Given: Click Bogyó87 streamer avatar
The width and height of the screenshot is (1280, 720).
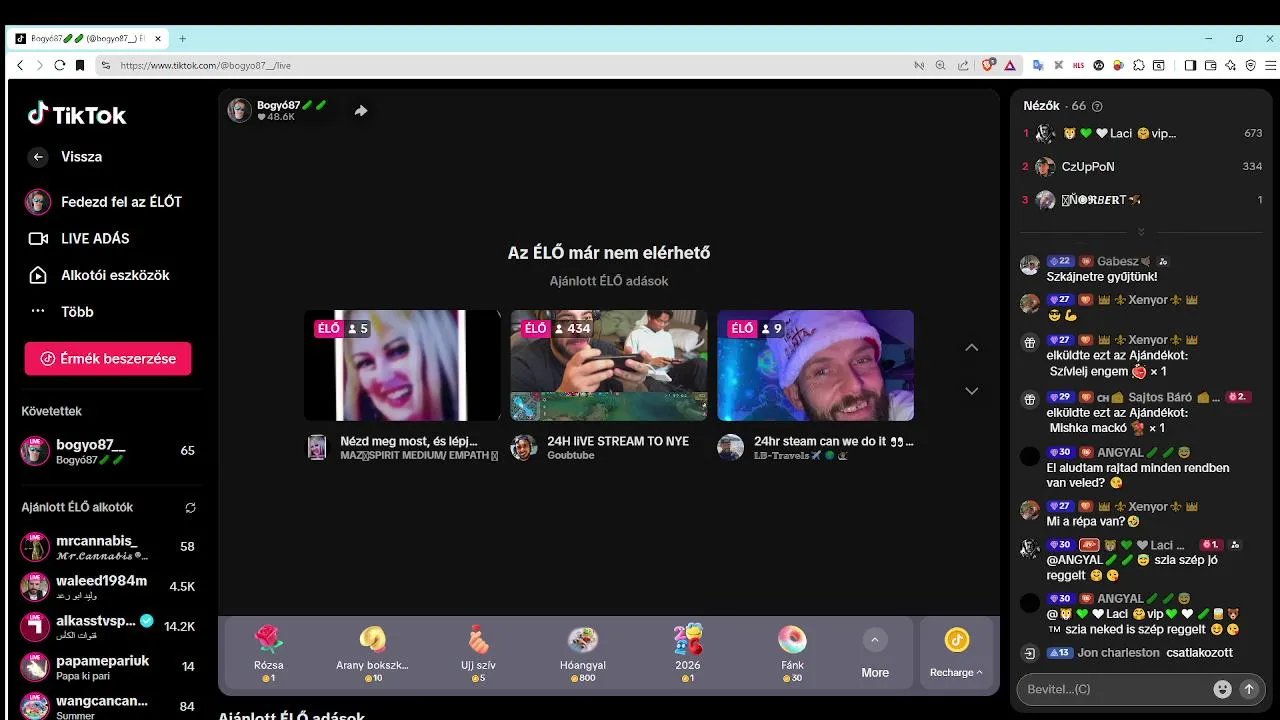Looking at the screenshot, I should (239, 110).
